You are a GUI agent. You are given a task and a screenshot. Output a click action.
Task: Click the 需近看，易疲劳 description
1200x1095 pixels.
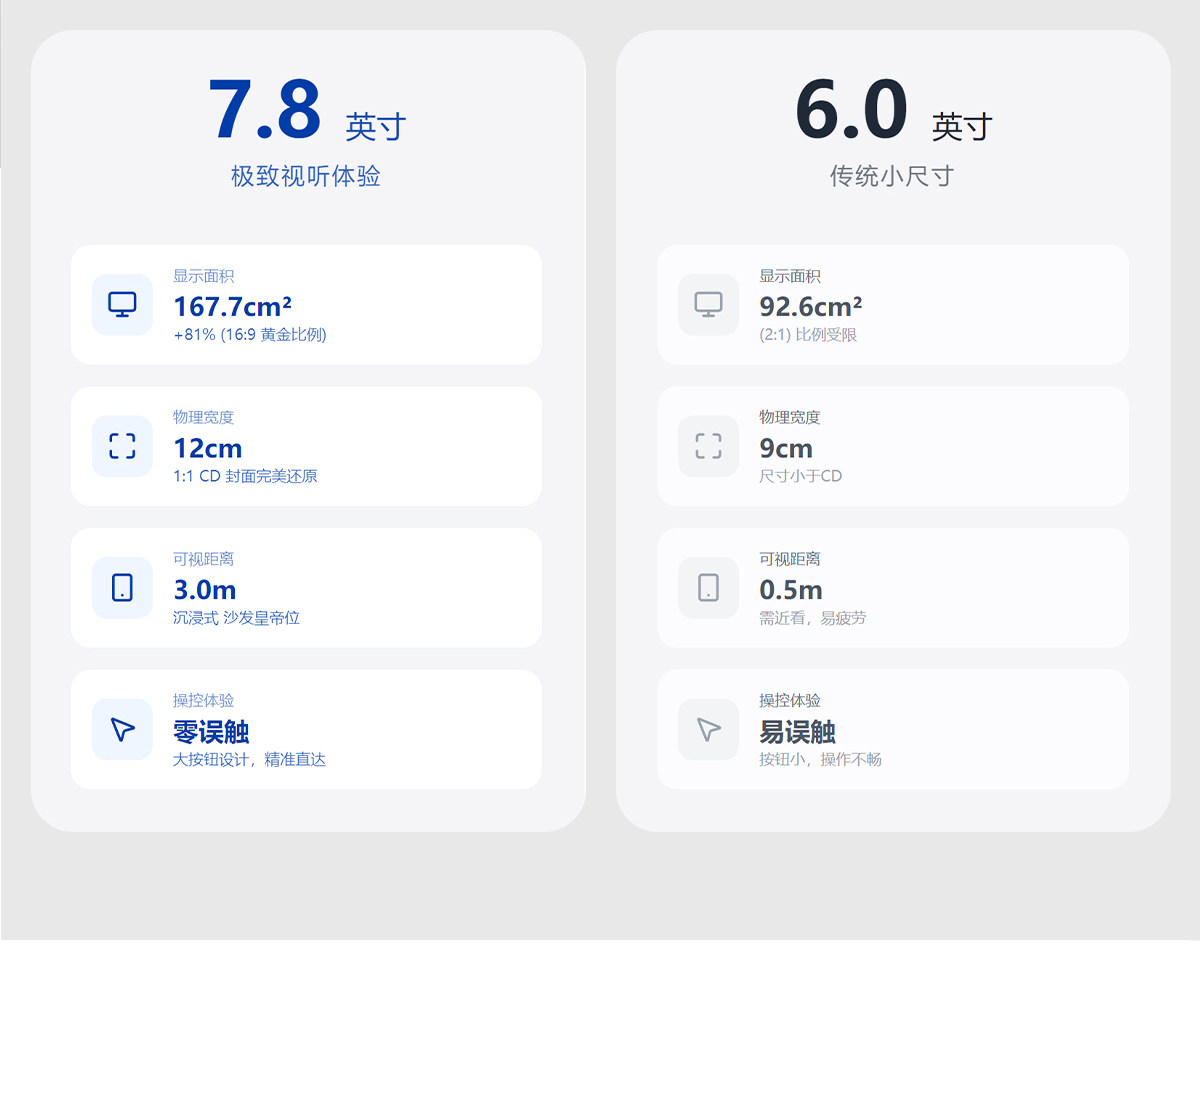813,618
